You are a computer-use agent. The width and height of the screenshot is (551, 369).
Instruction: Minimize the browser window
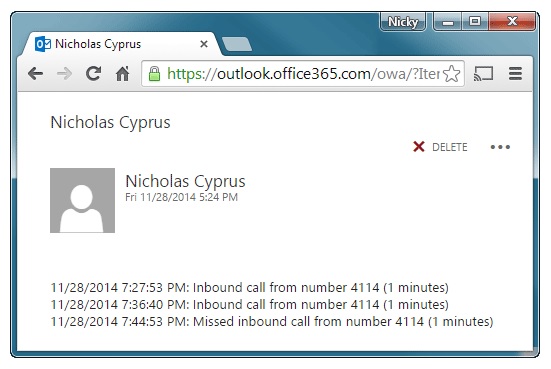coord(447,22)
